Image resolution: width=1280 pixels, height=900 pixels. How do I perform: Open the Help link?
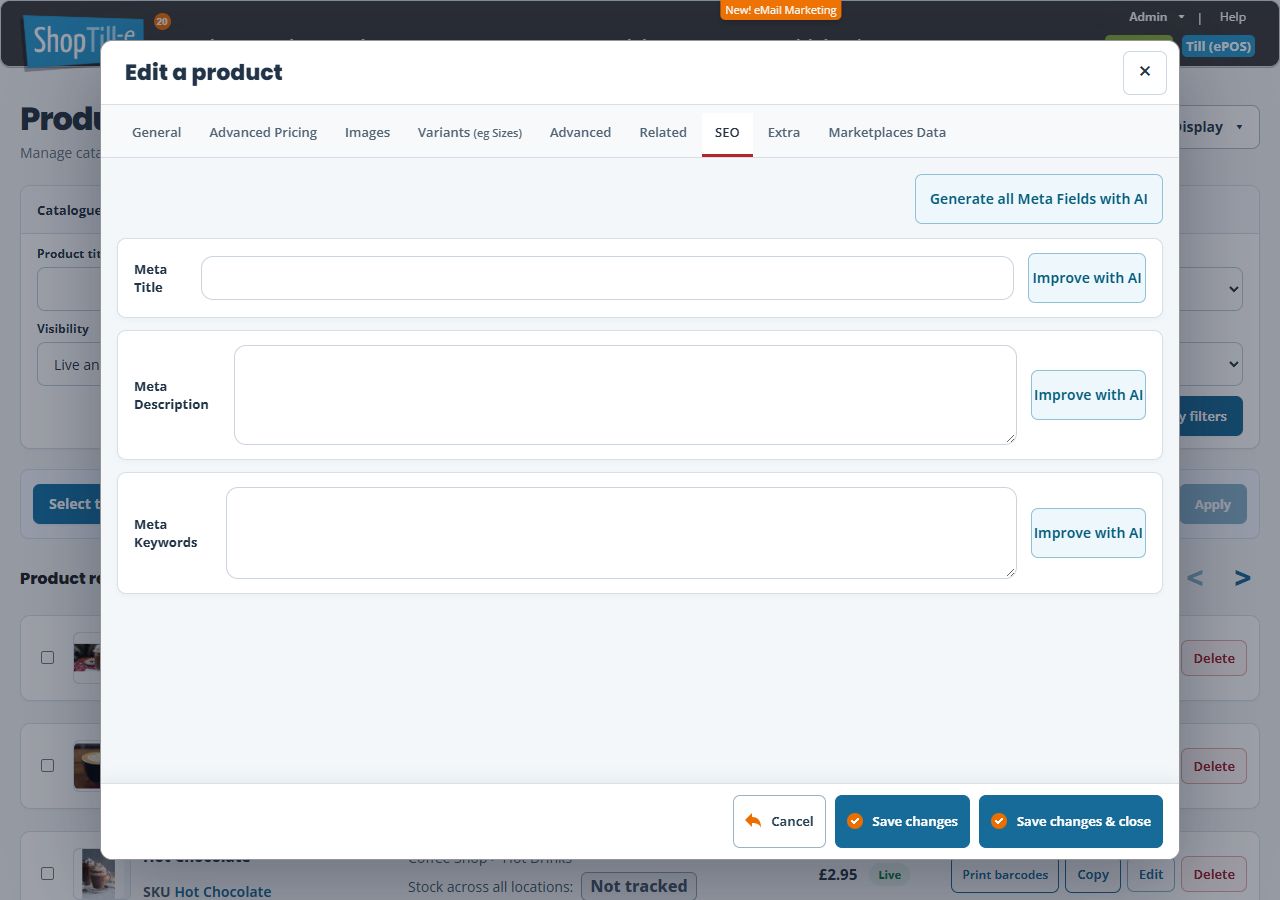pos(1233,17)
